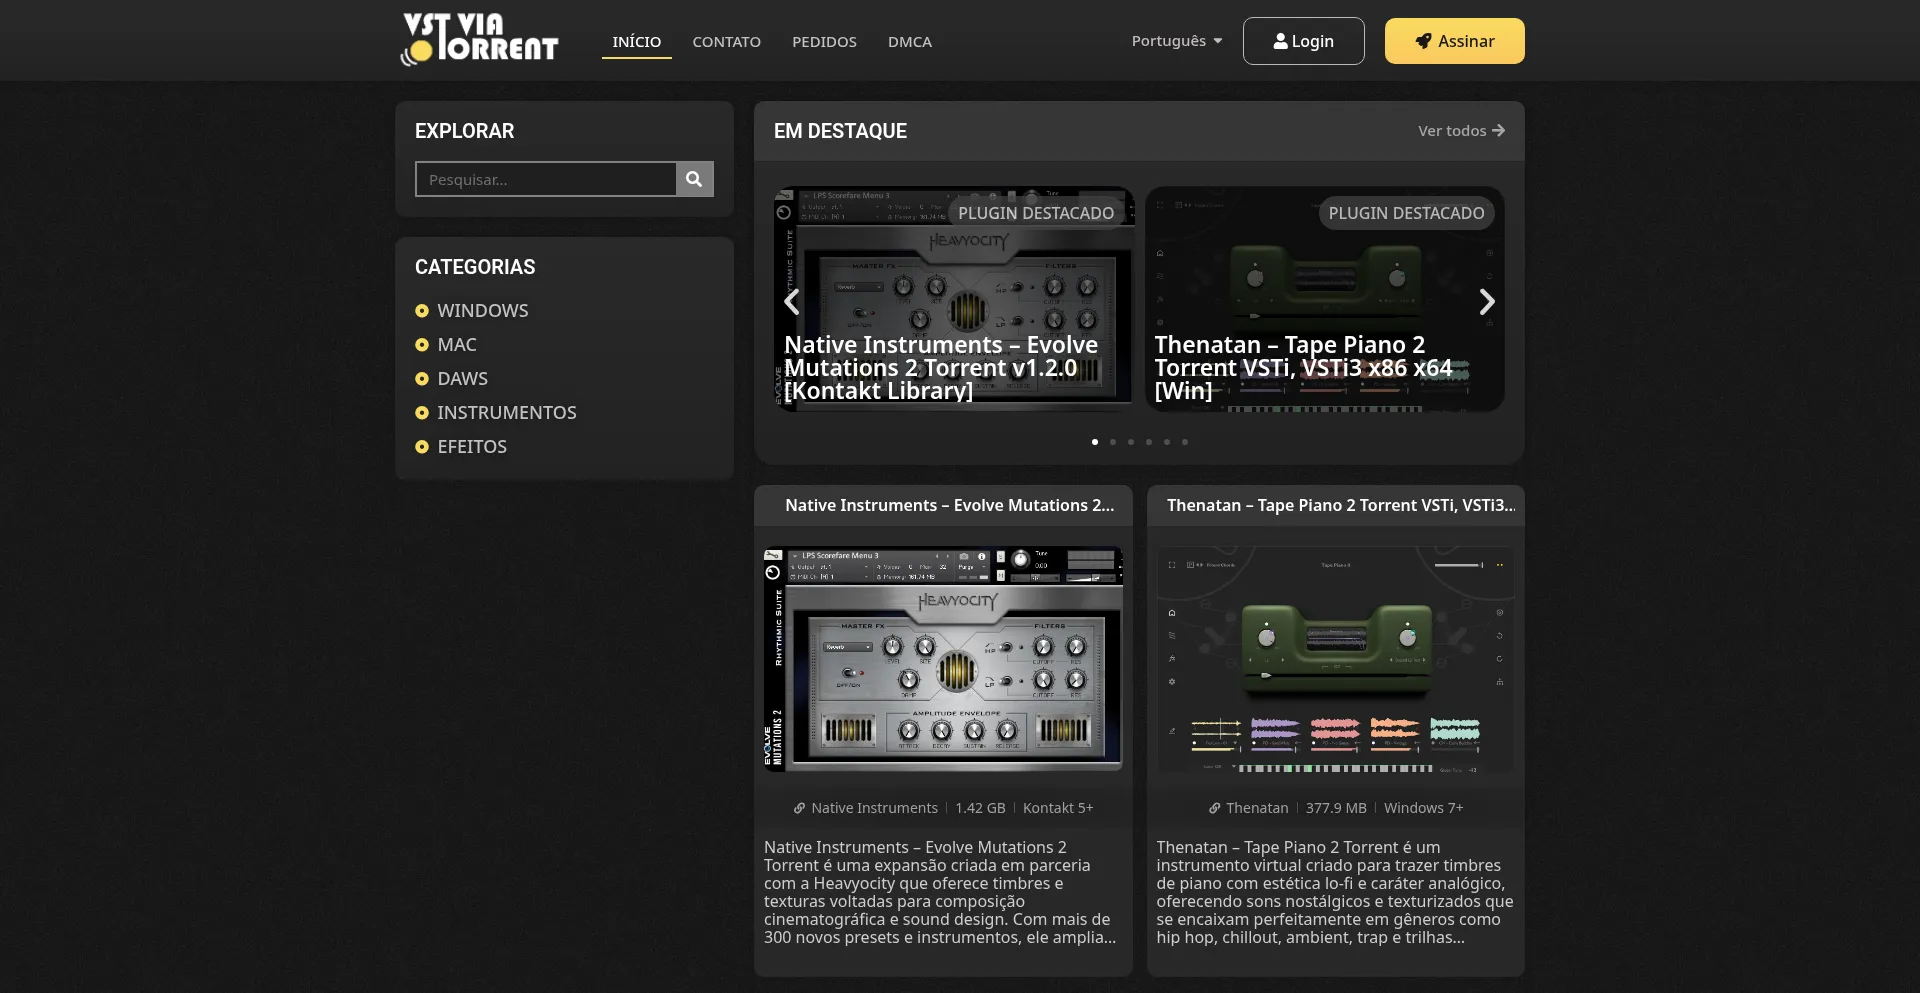This screenshot has width=1920, height=993.
Task: Open post title Thenatan – Tape Piano 2 Torrent
Action: click(1340, 505)
